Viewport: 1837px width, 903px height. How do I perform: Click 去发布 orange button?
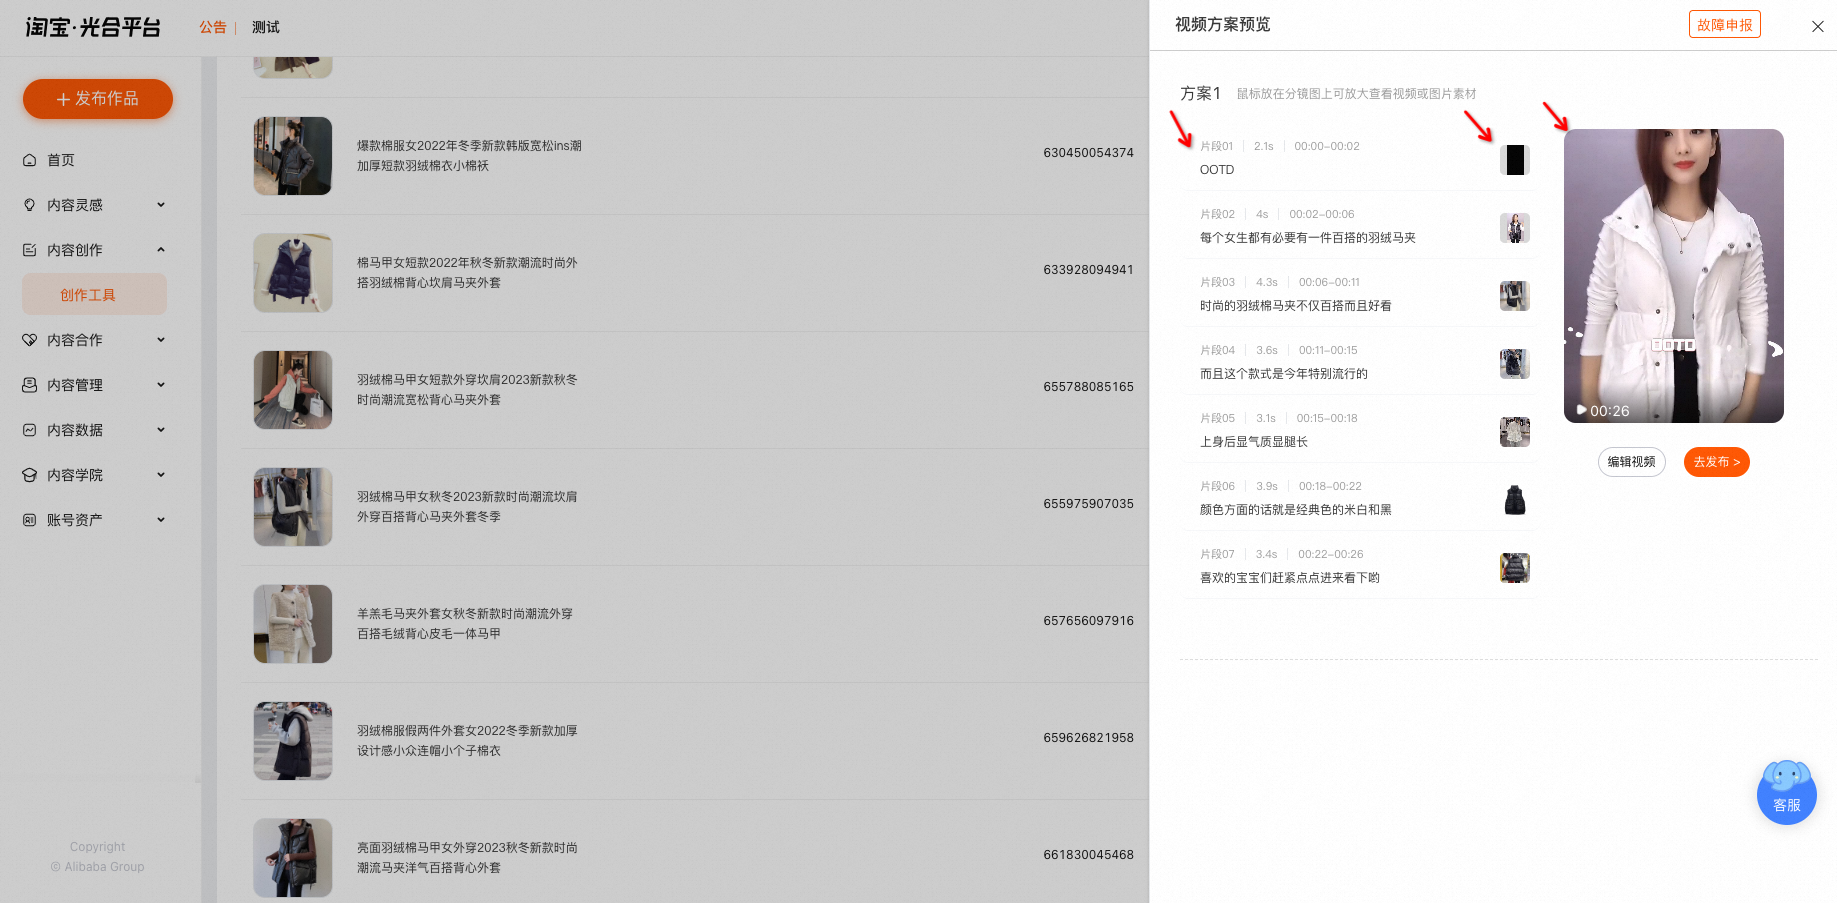coord(1716,462)
